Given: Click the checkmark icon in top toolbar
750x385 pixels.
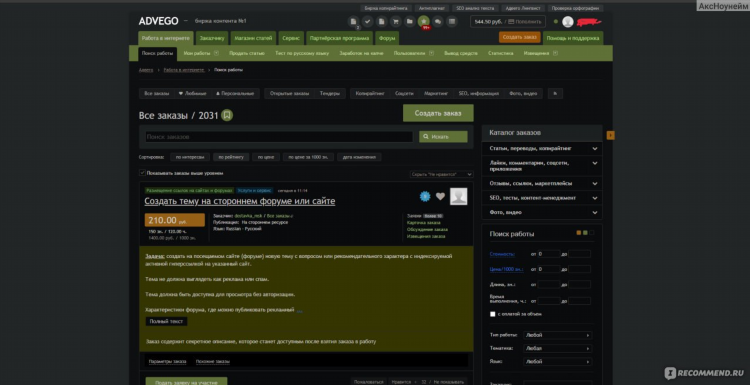Looking at the screenshot, I should [x=367, y=22].
